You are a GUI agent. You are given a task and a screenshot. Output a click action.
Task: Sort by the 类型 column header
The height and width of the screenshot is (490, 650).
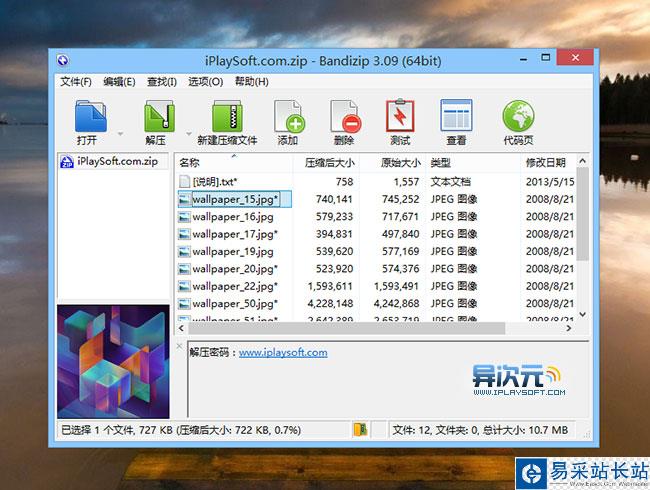[473, 163]
